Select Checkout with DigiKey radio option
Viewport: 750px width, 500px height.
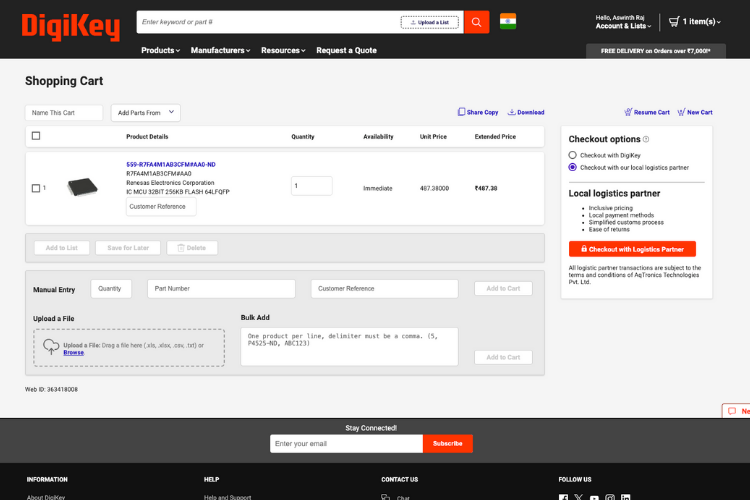pyautogui.click(x=573, y=155)
